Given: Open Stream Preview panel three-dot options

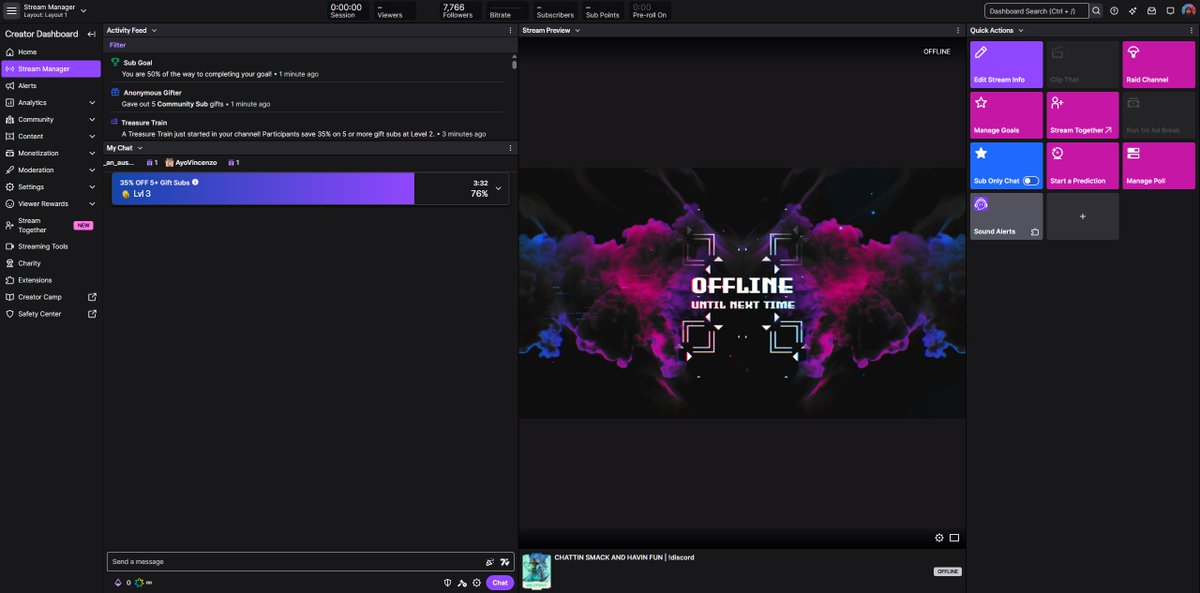Looking at the screenshot, I should pos(959,31).
